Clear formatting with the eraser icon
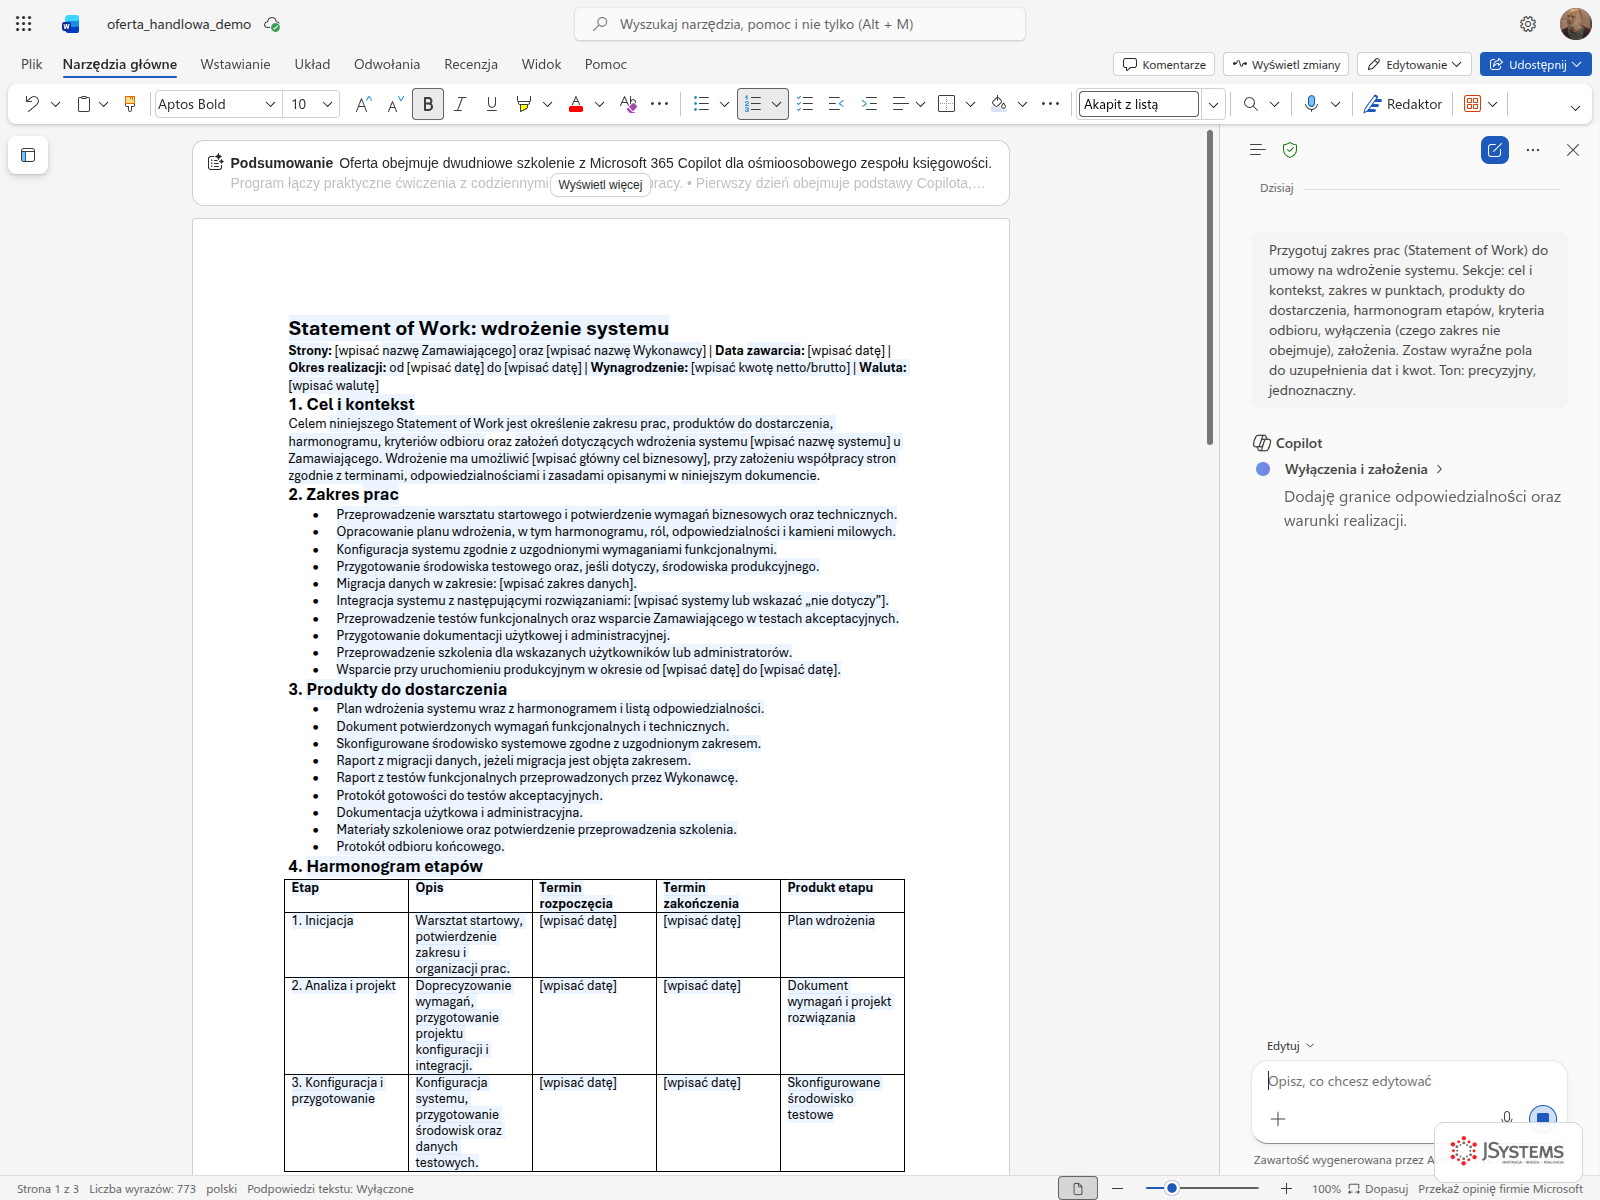This screenshot has width=1600, height=1200. [627, 104]
